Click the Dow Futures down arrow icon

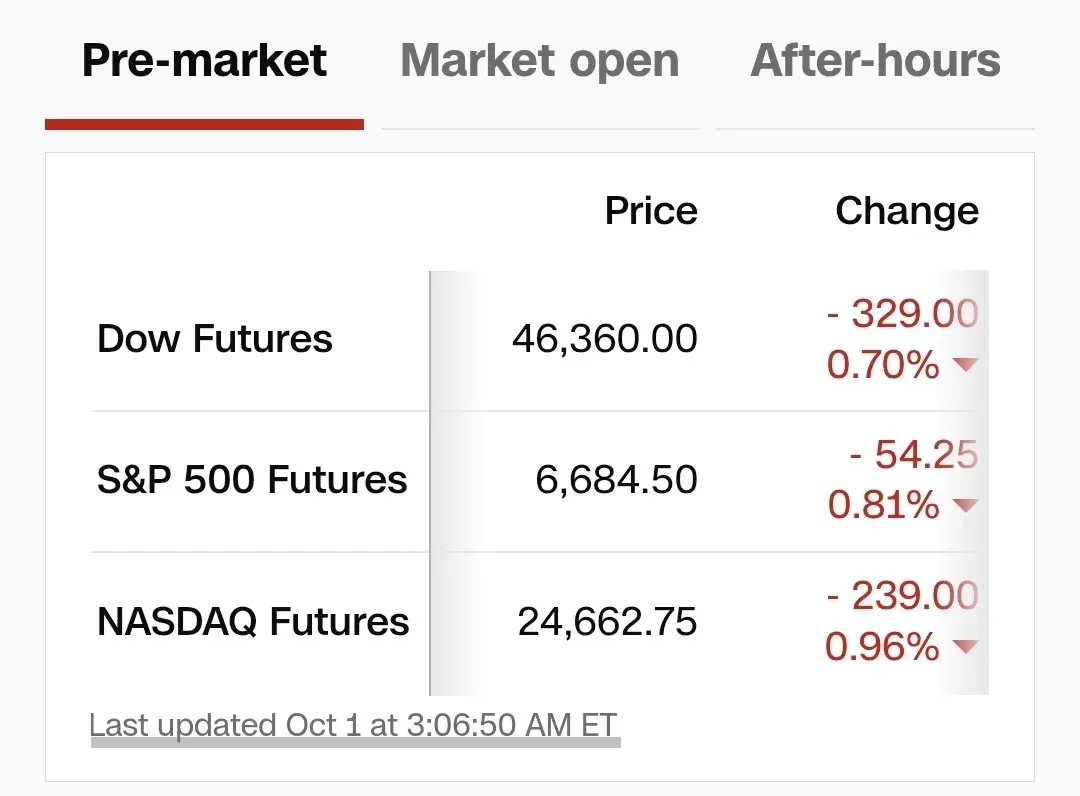pos(964,366)
